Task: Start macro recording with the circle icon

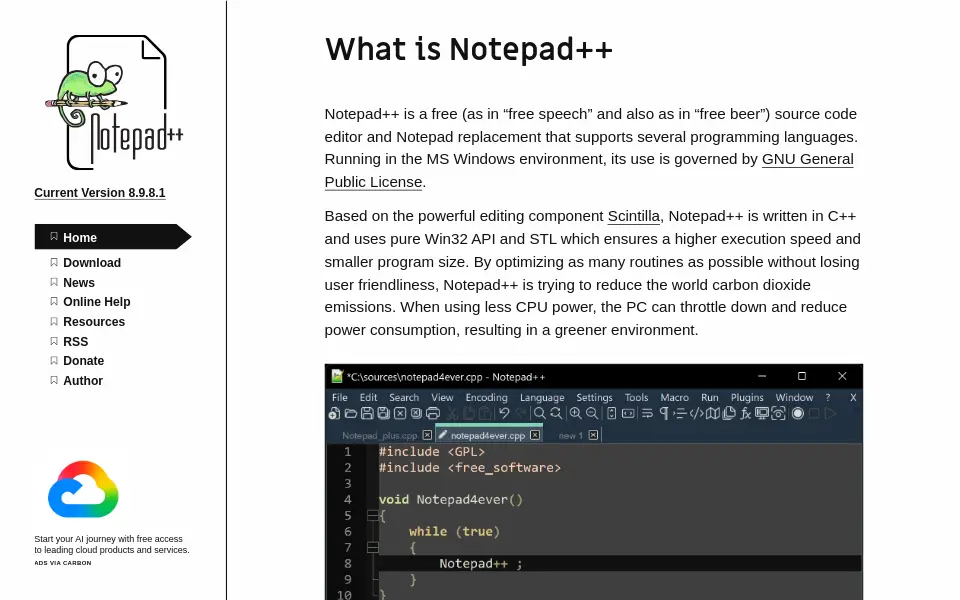Action: pos(798,413)
